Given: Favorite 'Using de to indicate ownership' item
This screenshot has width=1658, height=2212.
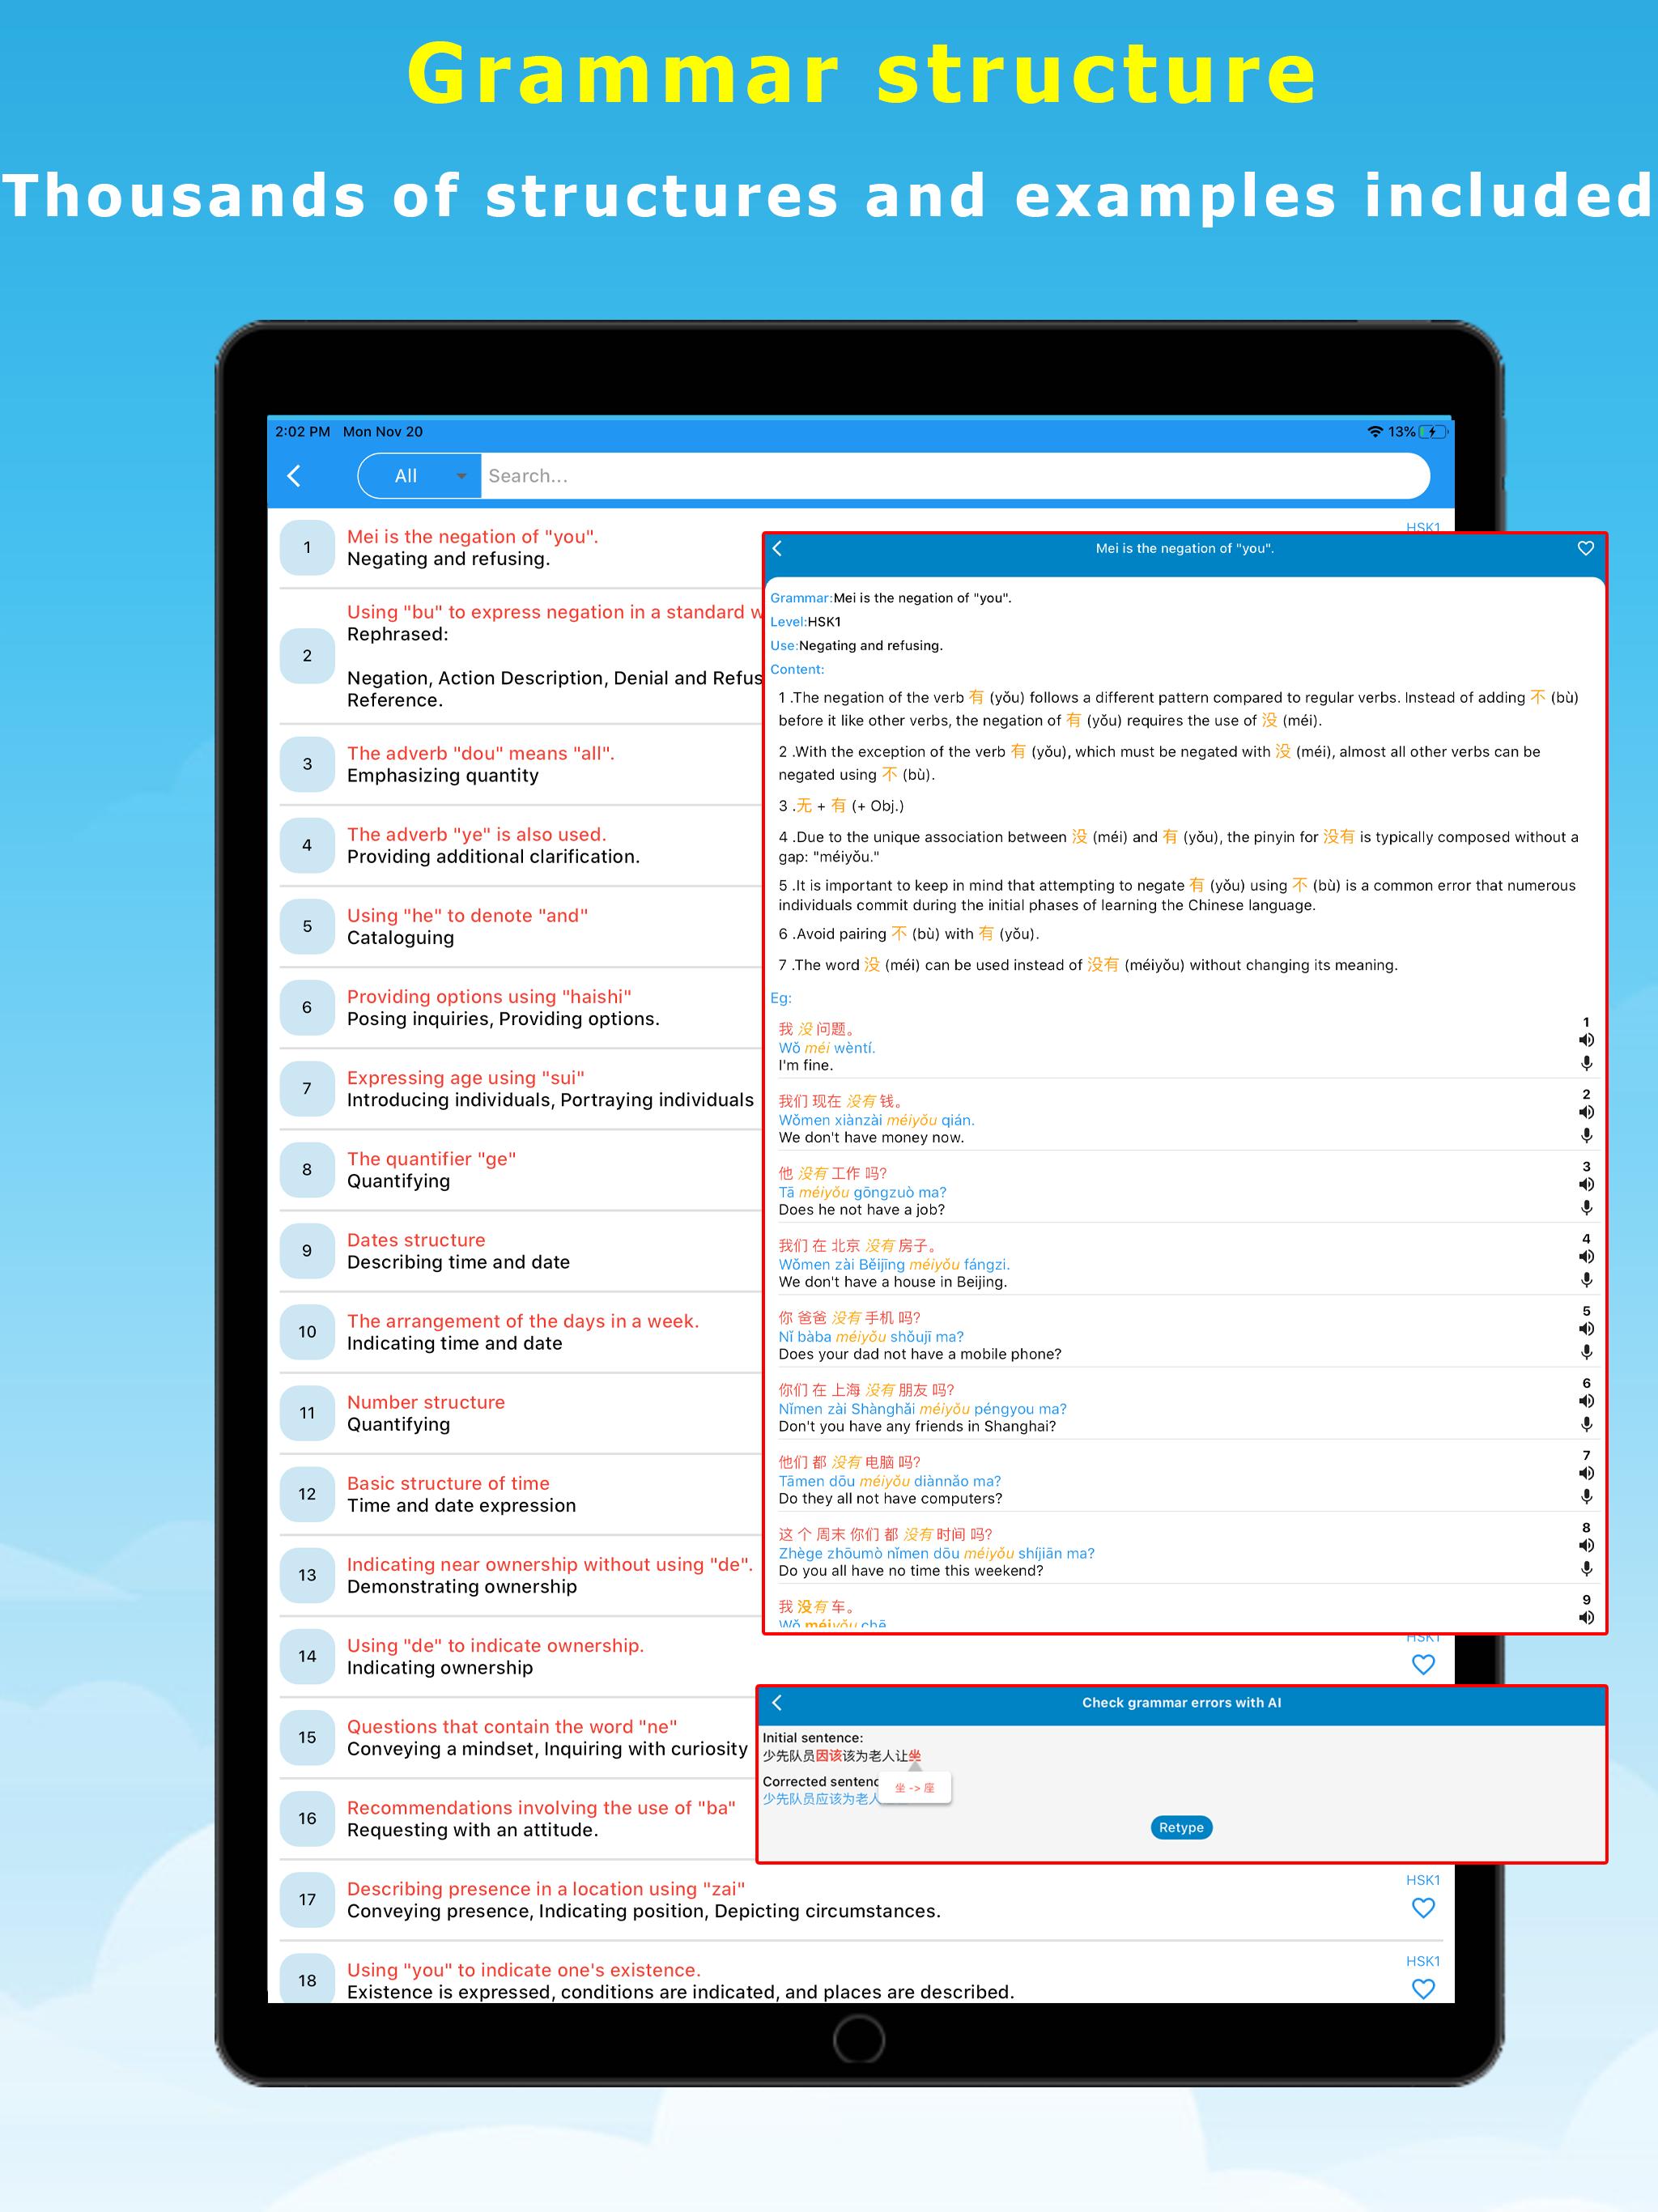Looking at the screenshot, I should [x=1423, y=1664].
